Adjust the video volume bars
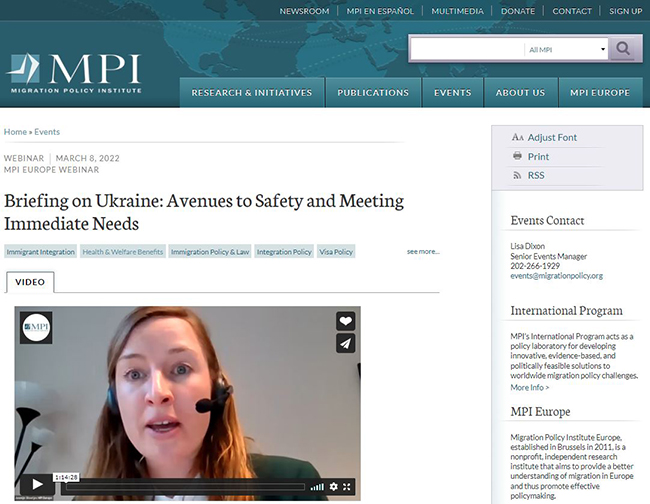This screenshot has width=650, height=504. point(317,487)
